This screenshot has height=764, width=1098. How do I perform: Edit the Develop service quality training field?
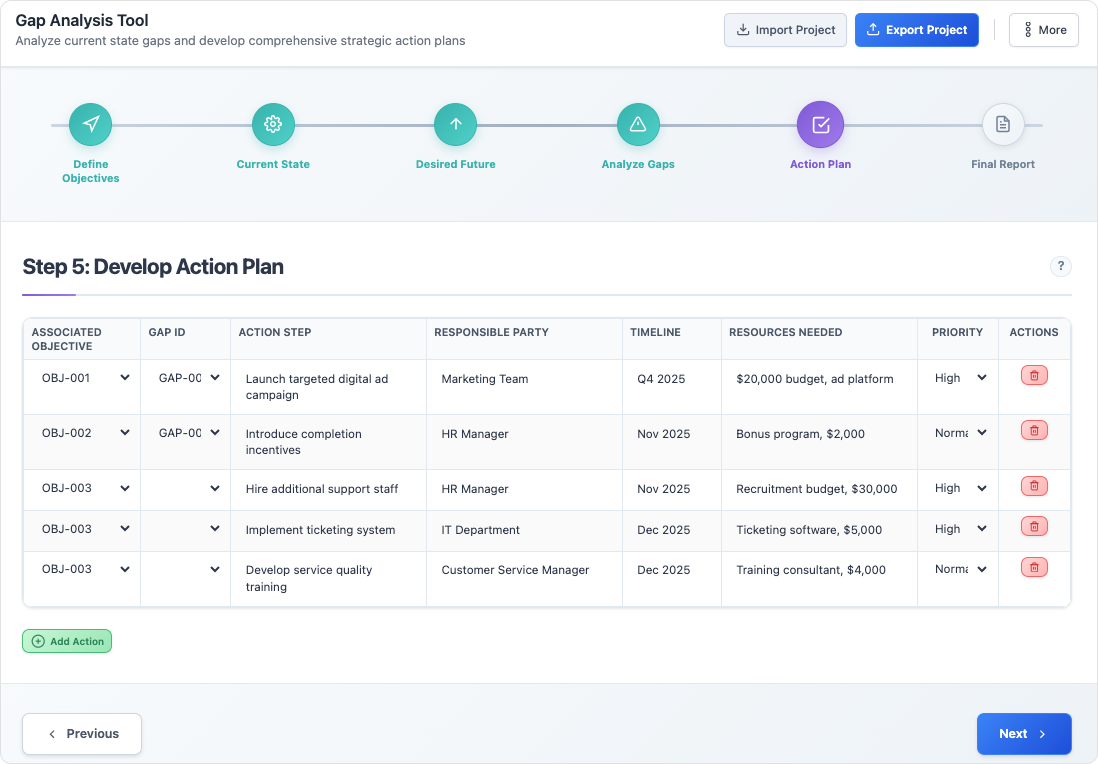(328, 578)
